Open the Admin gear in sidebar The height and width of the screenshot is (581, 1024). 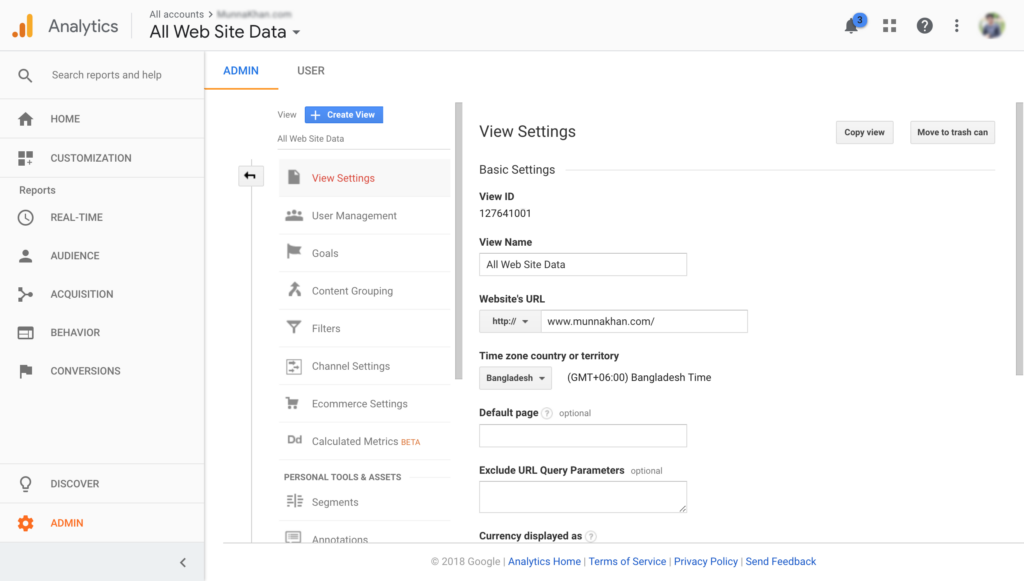point(26,523)
